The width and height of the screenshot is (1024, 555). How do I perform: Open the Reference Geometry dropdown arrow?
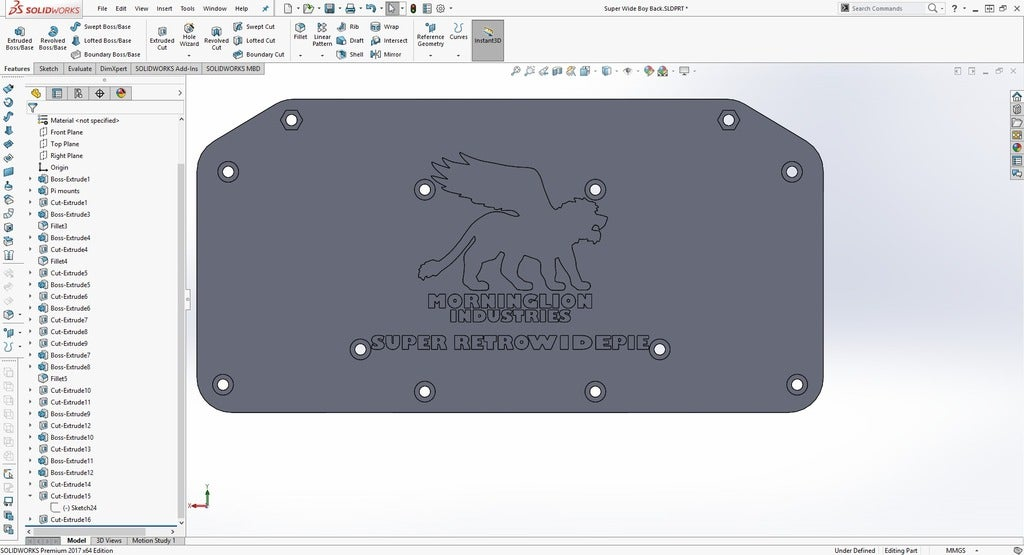[430, 56]
